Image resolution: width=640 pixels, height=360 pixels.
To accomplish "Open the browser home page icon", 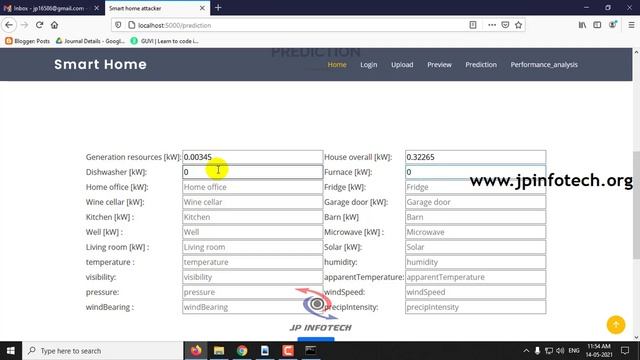I will point(54,25).
